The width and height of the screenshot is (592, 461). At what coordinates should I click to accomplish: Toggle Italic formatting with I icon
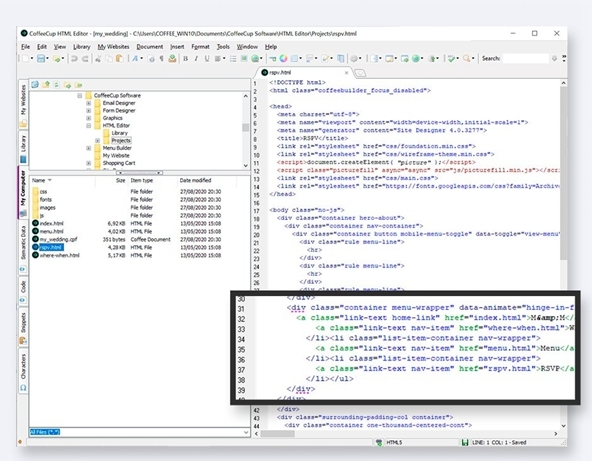[196, 59]
